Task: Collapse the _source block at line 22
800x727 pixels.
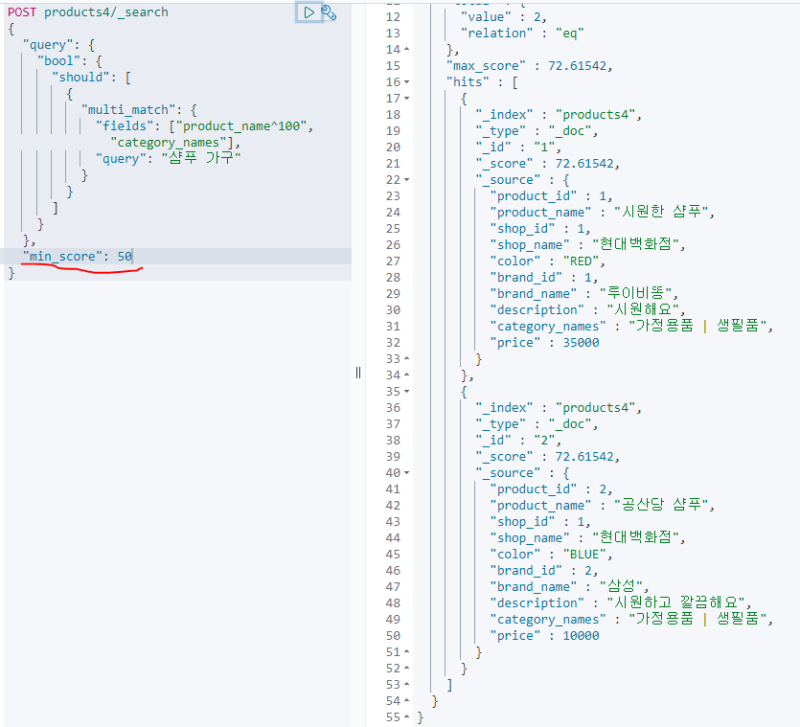Action: [x=407, y=180]
